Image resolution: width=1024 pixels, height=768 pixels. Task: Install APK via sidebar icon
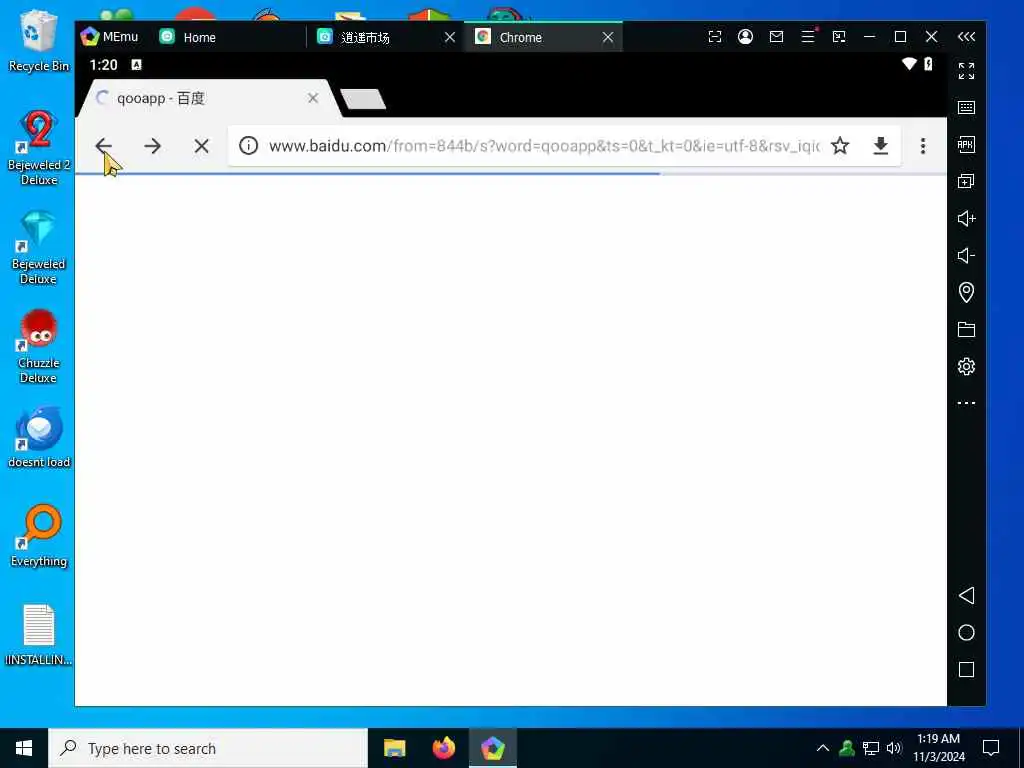point(967,144)
